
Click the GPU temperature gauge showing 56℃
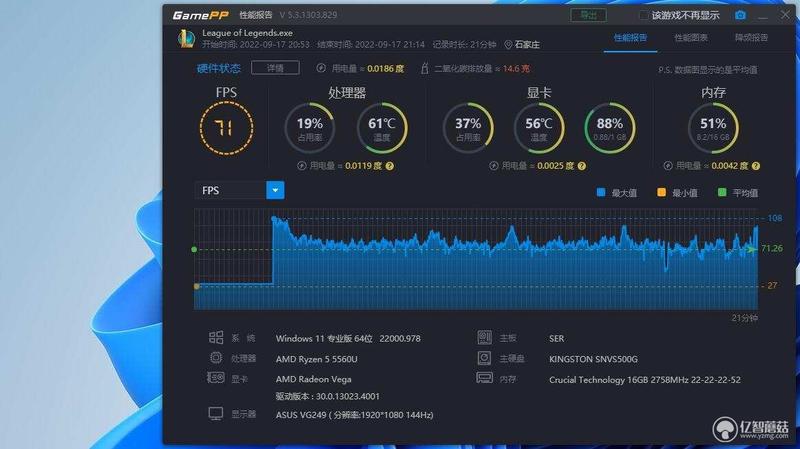[539, 128]
